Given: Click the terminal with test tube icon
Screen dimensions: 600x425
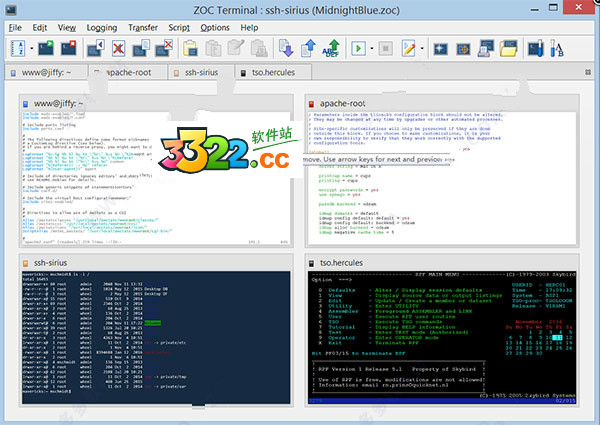Looking at the screenshot, I should pyautogui.click(x=536, y=49).
